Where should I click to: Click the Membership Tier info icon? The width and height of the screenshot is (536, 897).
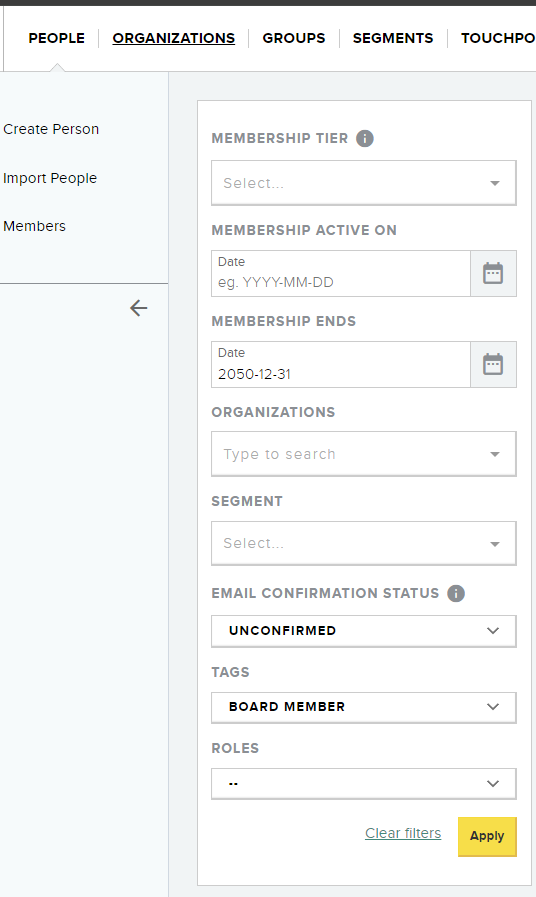tap(365, 138)
